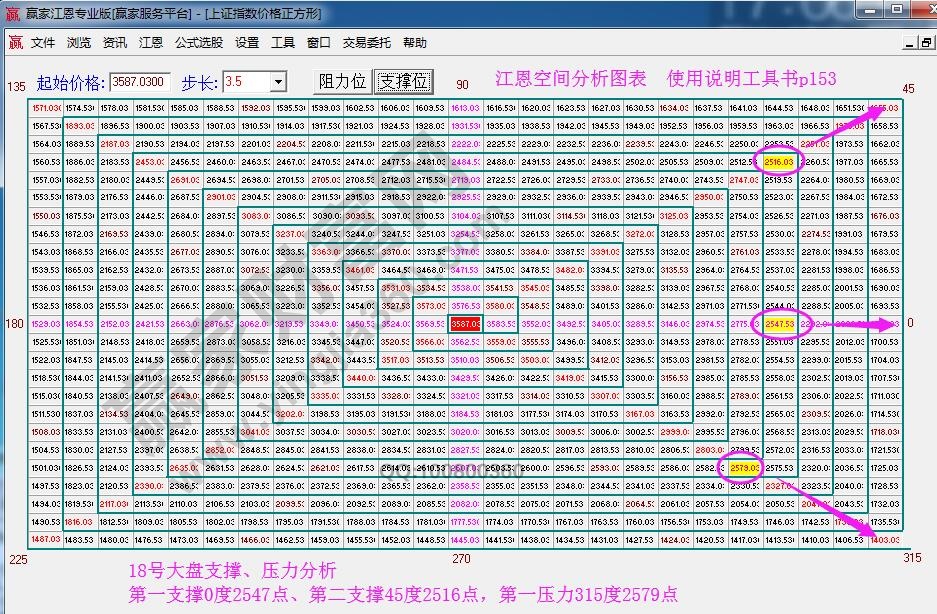Click the 赢 logo icon beside the 文件 menu
This screenshot has width=937, height=614.
point(15,42)
